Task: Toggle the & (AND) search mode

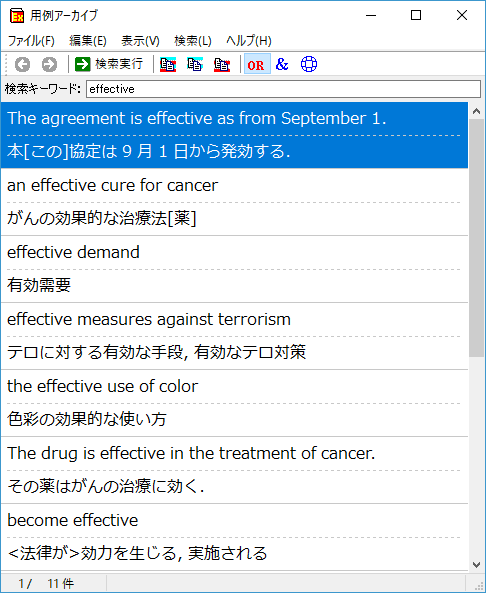Action: [x=282, y=64]
